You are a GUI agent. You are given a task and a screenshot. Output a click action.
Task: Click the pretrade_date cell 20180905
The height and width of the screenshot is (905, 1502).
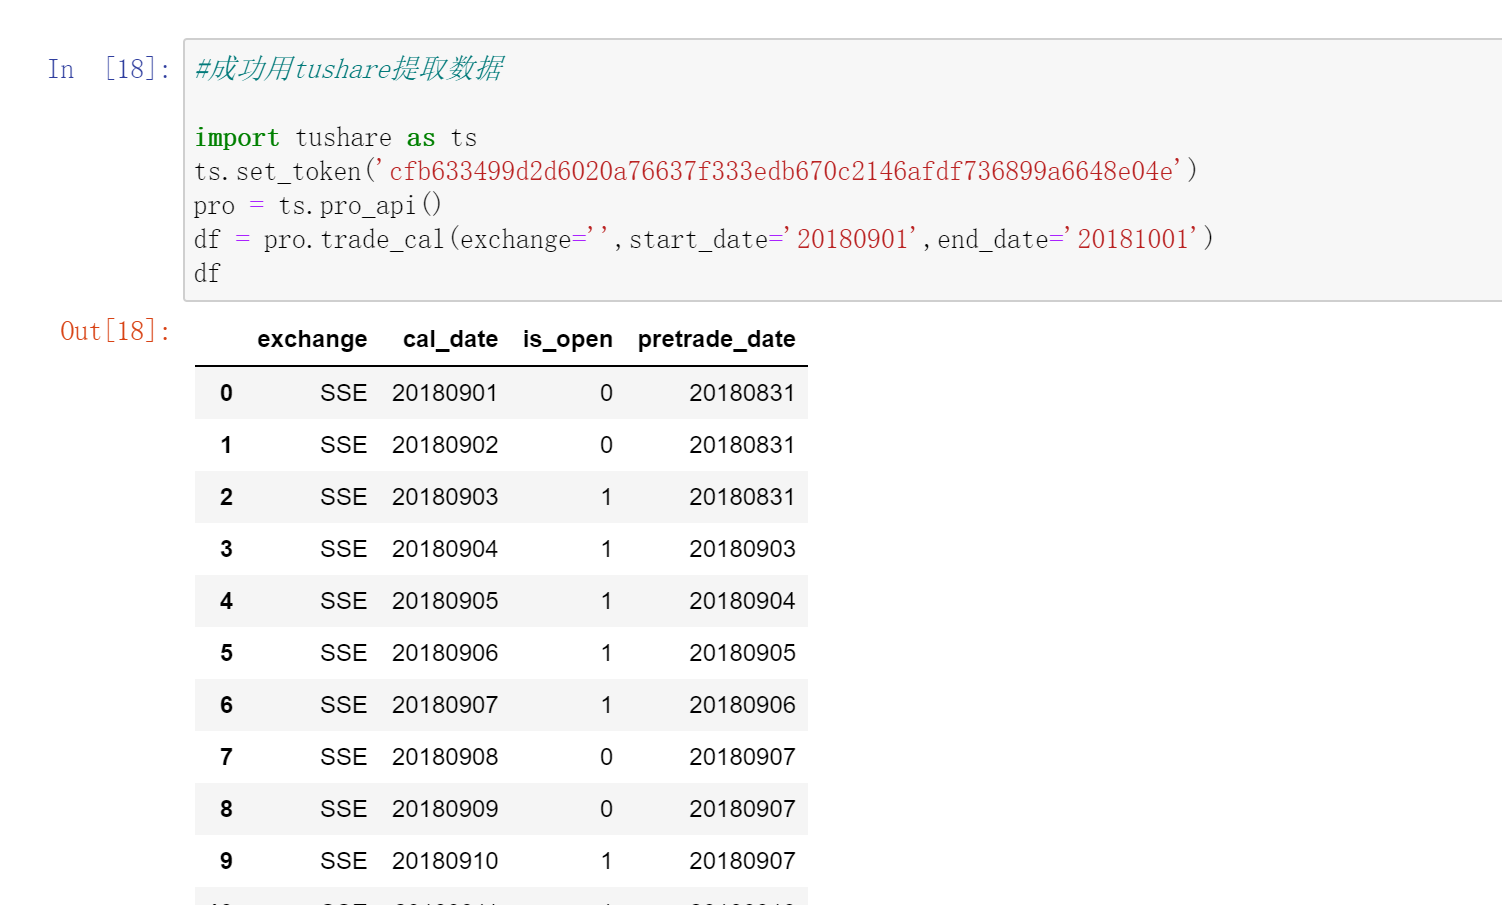click(x=742, y=653)
